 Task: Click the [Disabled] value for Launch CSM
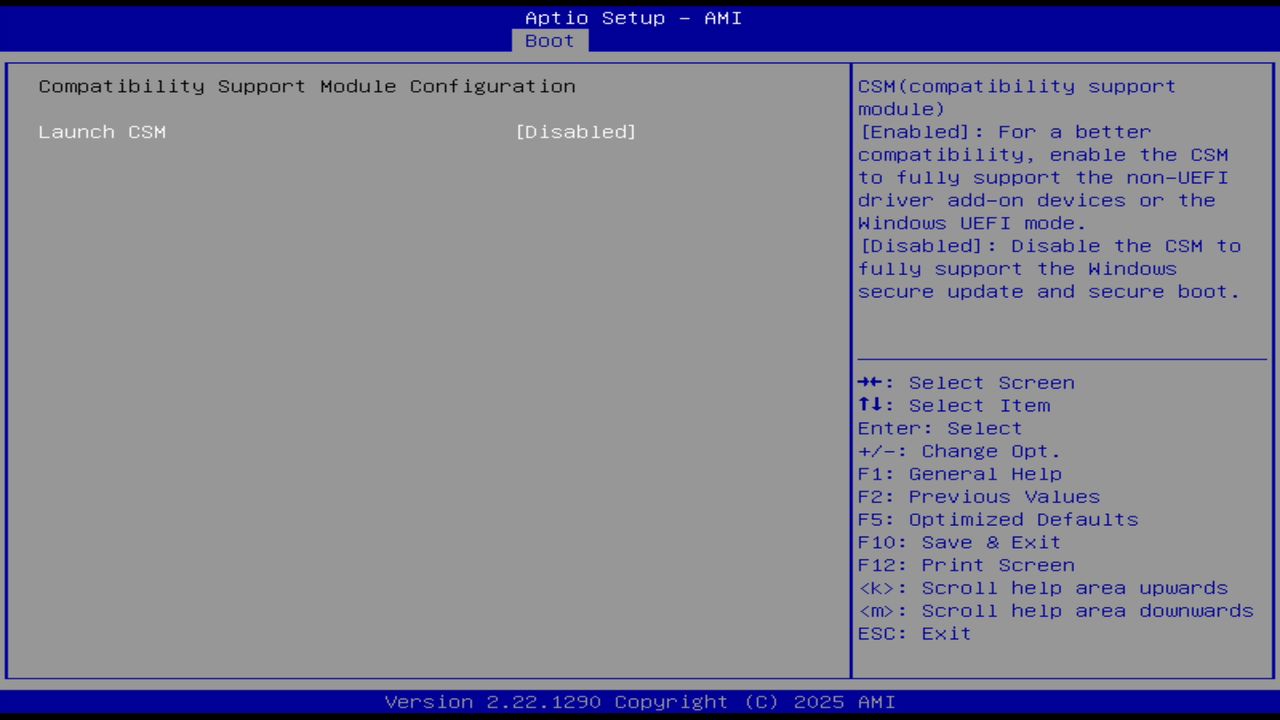coord(576,131)
